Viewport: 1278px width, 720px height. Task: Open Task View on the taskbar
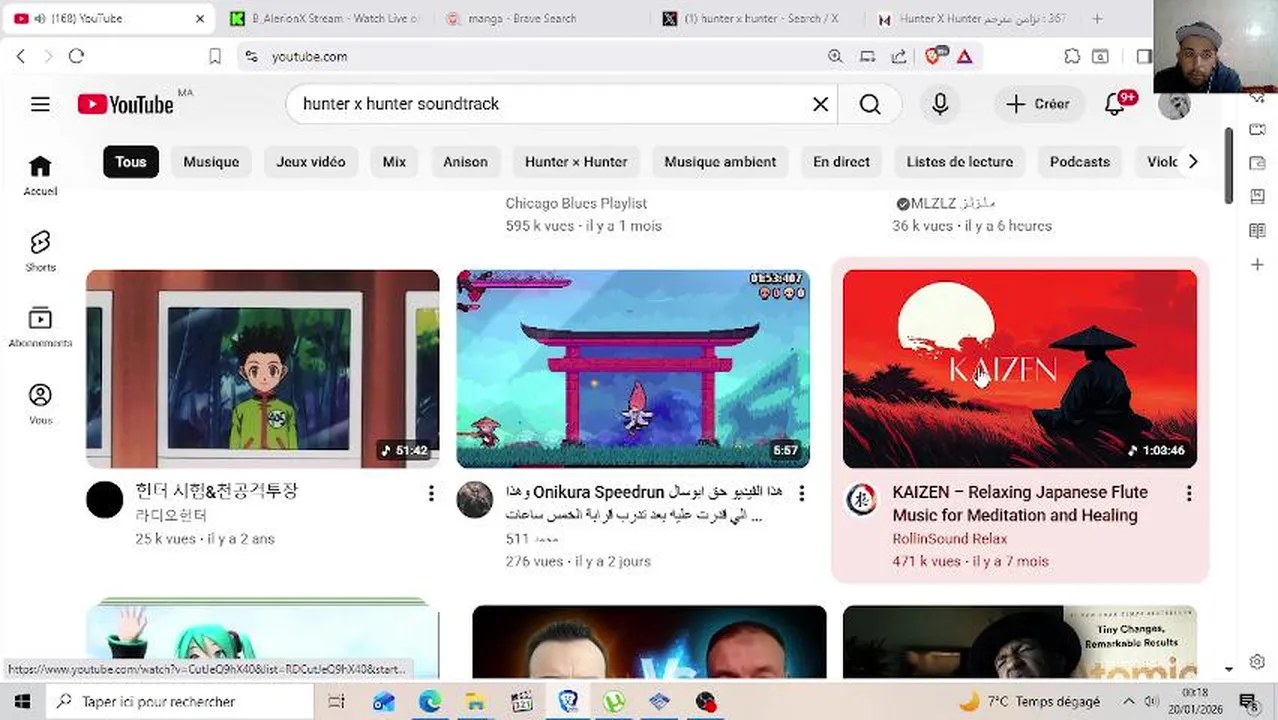pyautogui.click(x=336, y=701)
